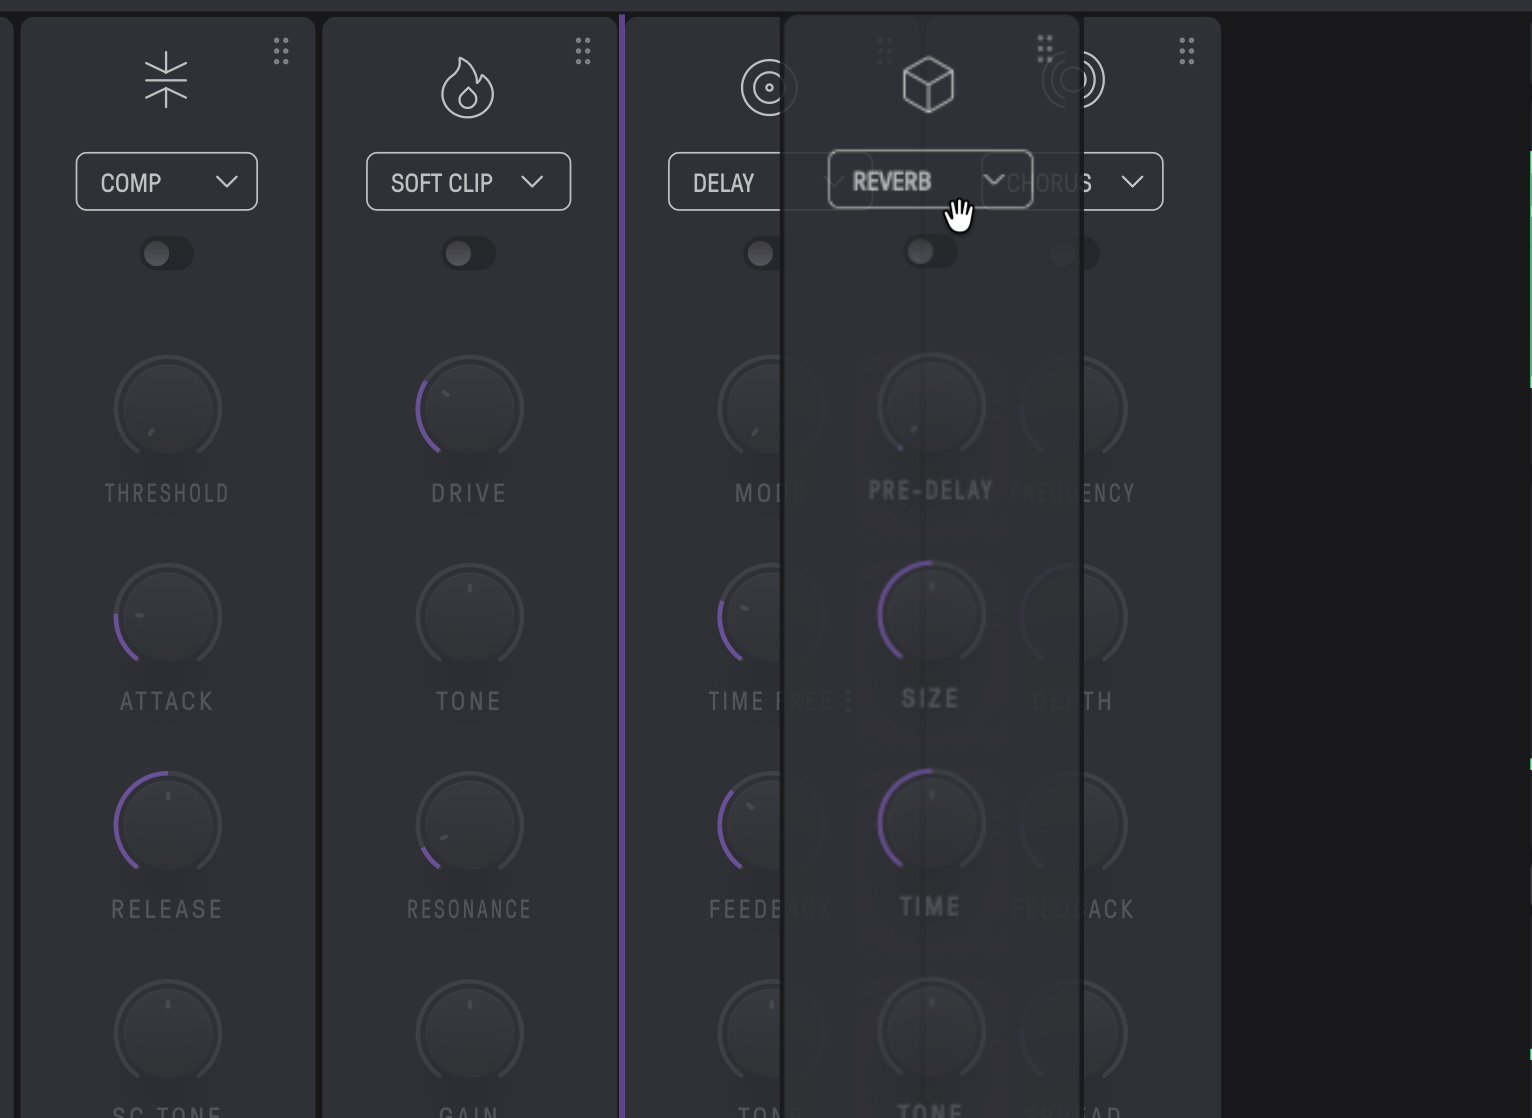The width and height of the screenshot is (1532, 1118).
Task: Click the Soft Clip RESONANCE knob
Action: (x=469, y=825)
